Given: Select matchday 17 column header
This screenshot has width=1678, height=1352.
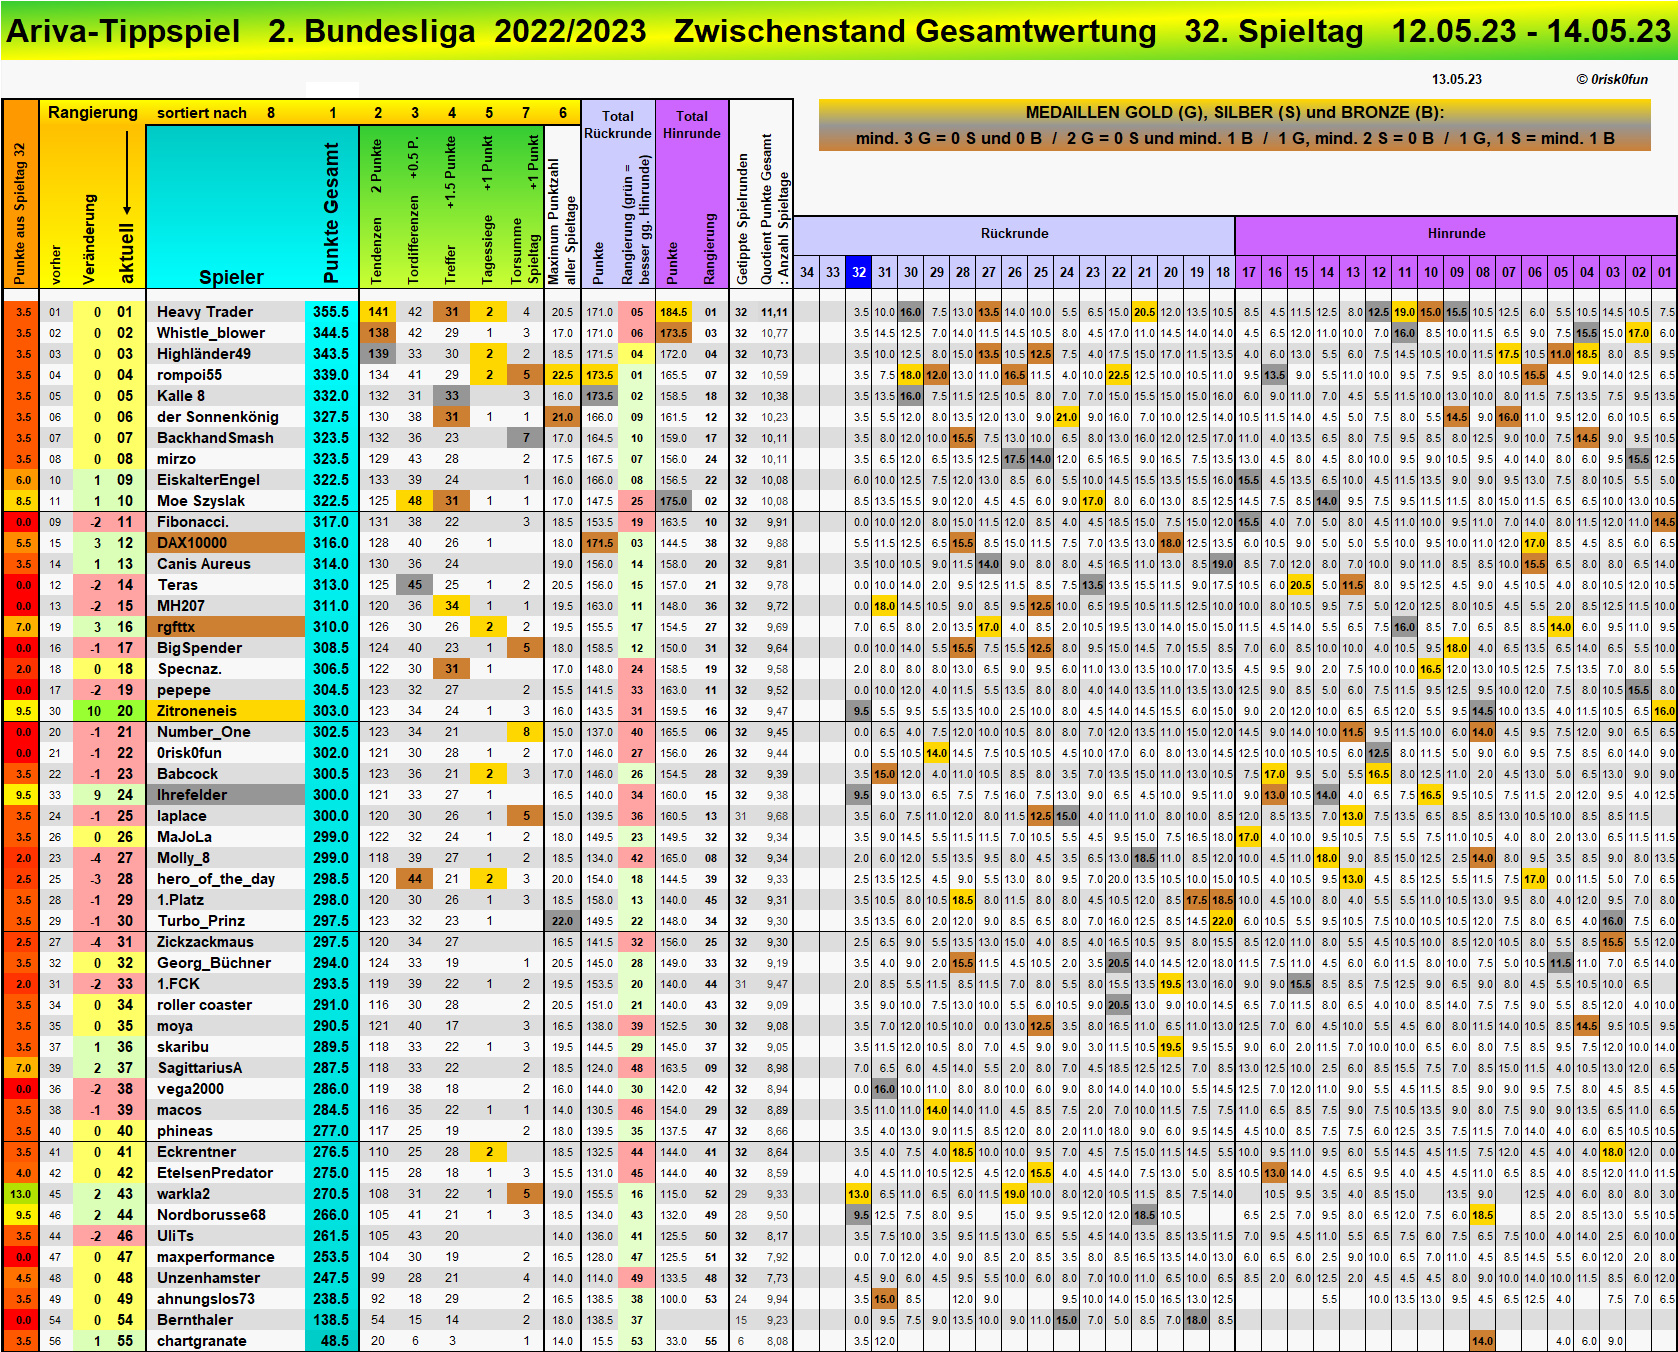Looking at the screenshot, I should (1249, 272).
